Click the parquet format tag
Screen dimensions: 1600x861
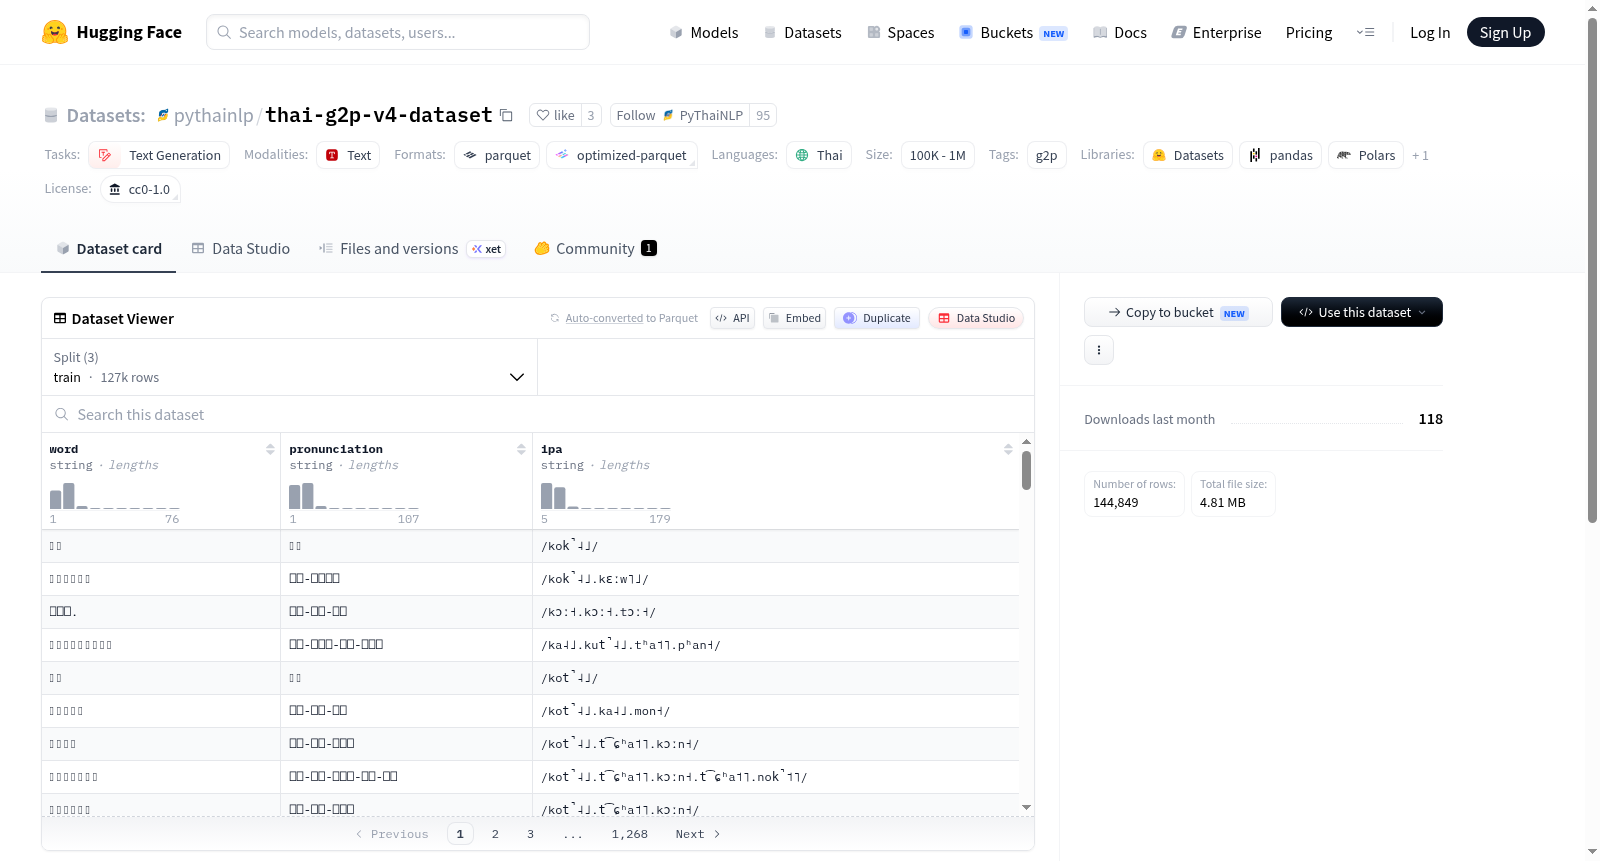[x=497, y=155]
